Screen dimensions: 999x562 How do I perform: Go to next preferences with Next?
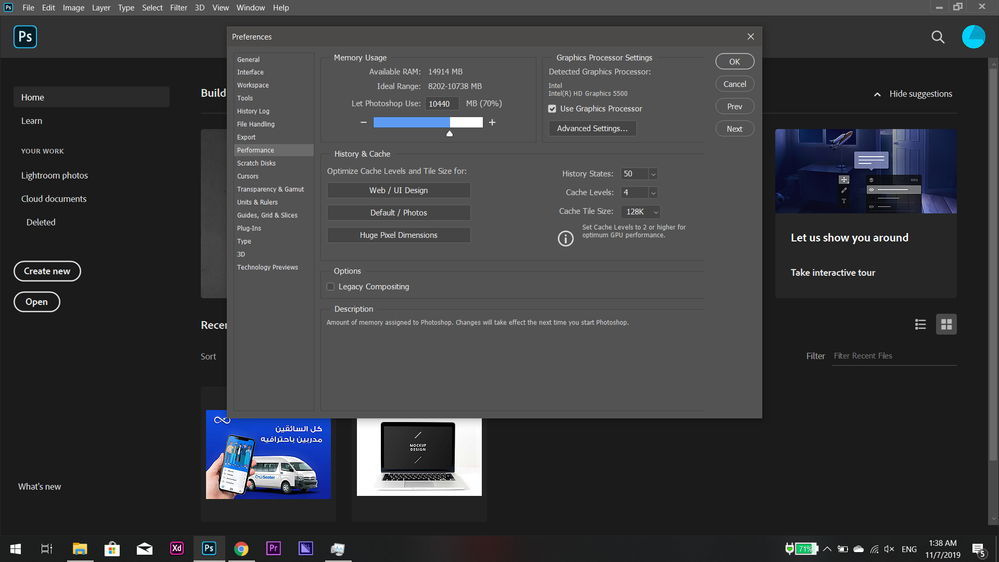(735, 129)
